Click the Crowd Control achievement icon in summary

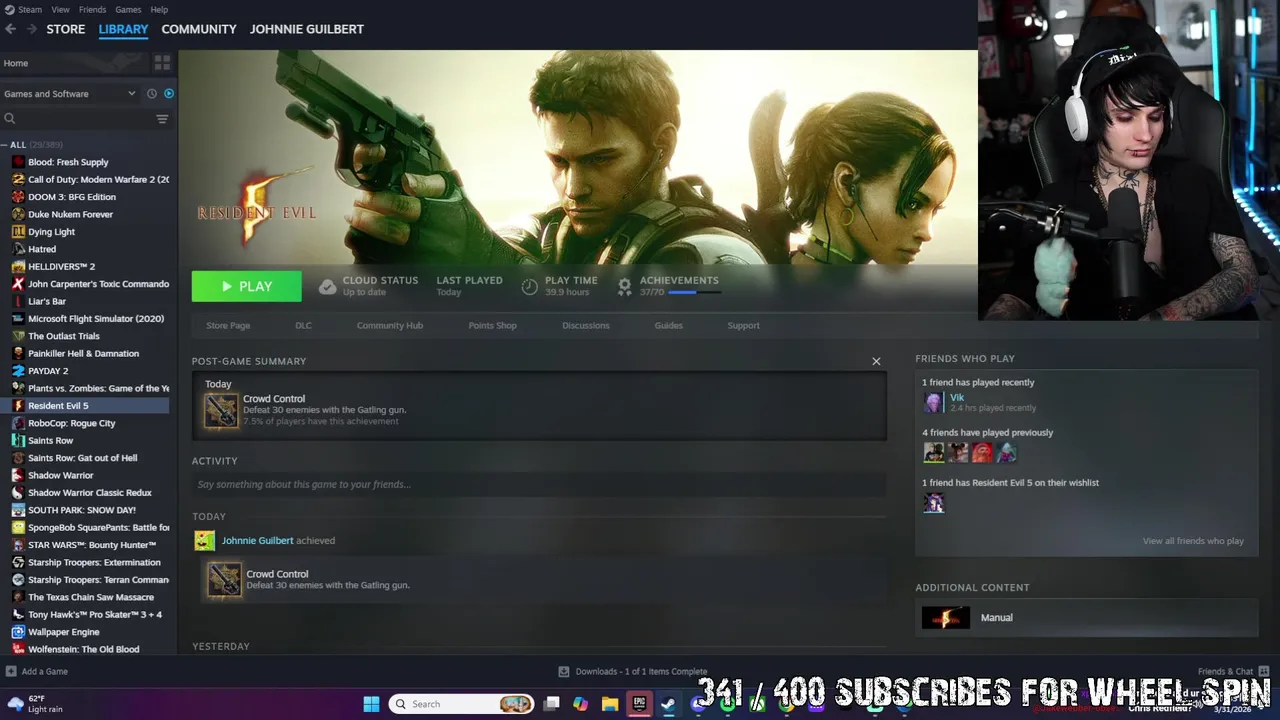(x=221, y=409)
